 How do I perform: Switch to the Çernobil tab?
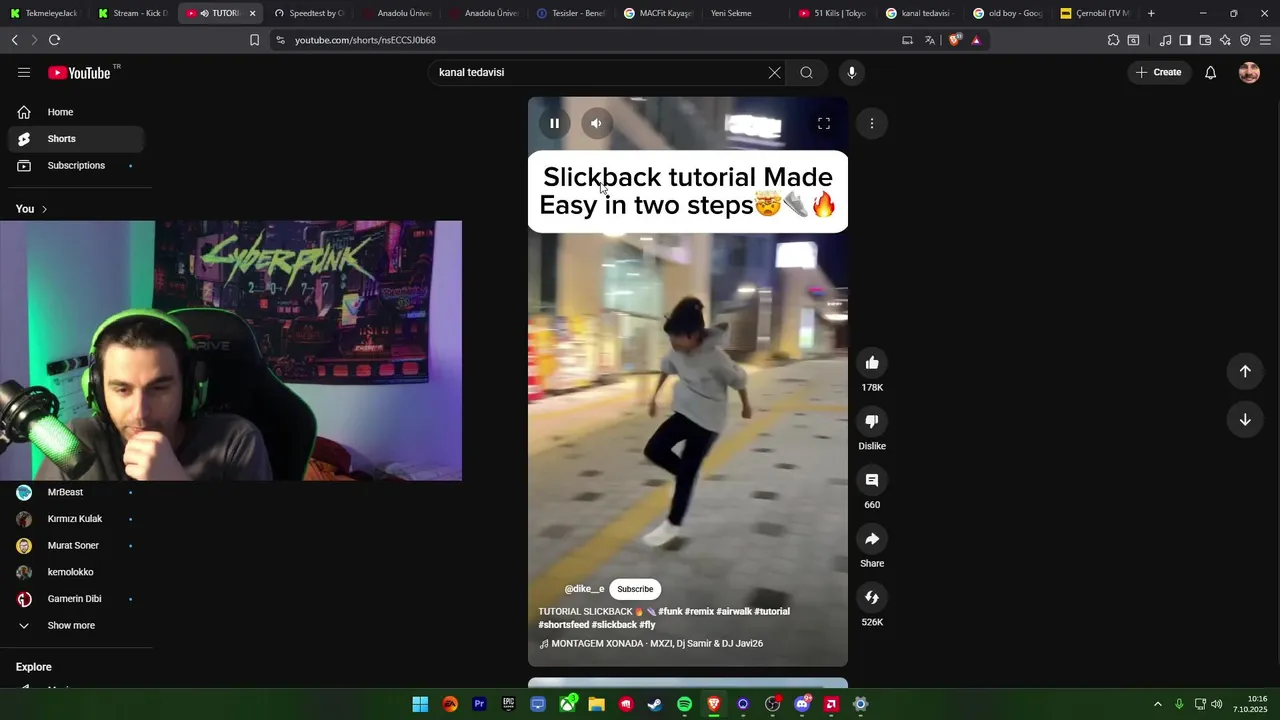pyautogui.click(x=1096, y=13)
